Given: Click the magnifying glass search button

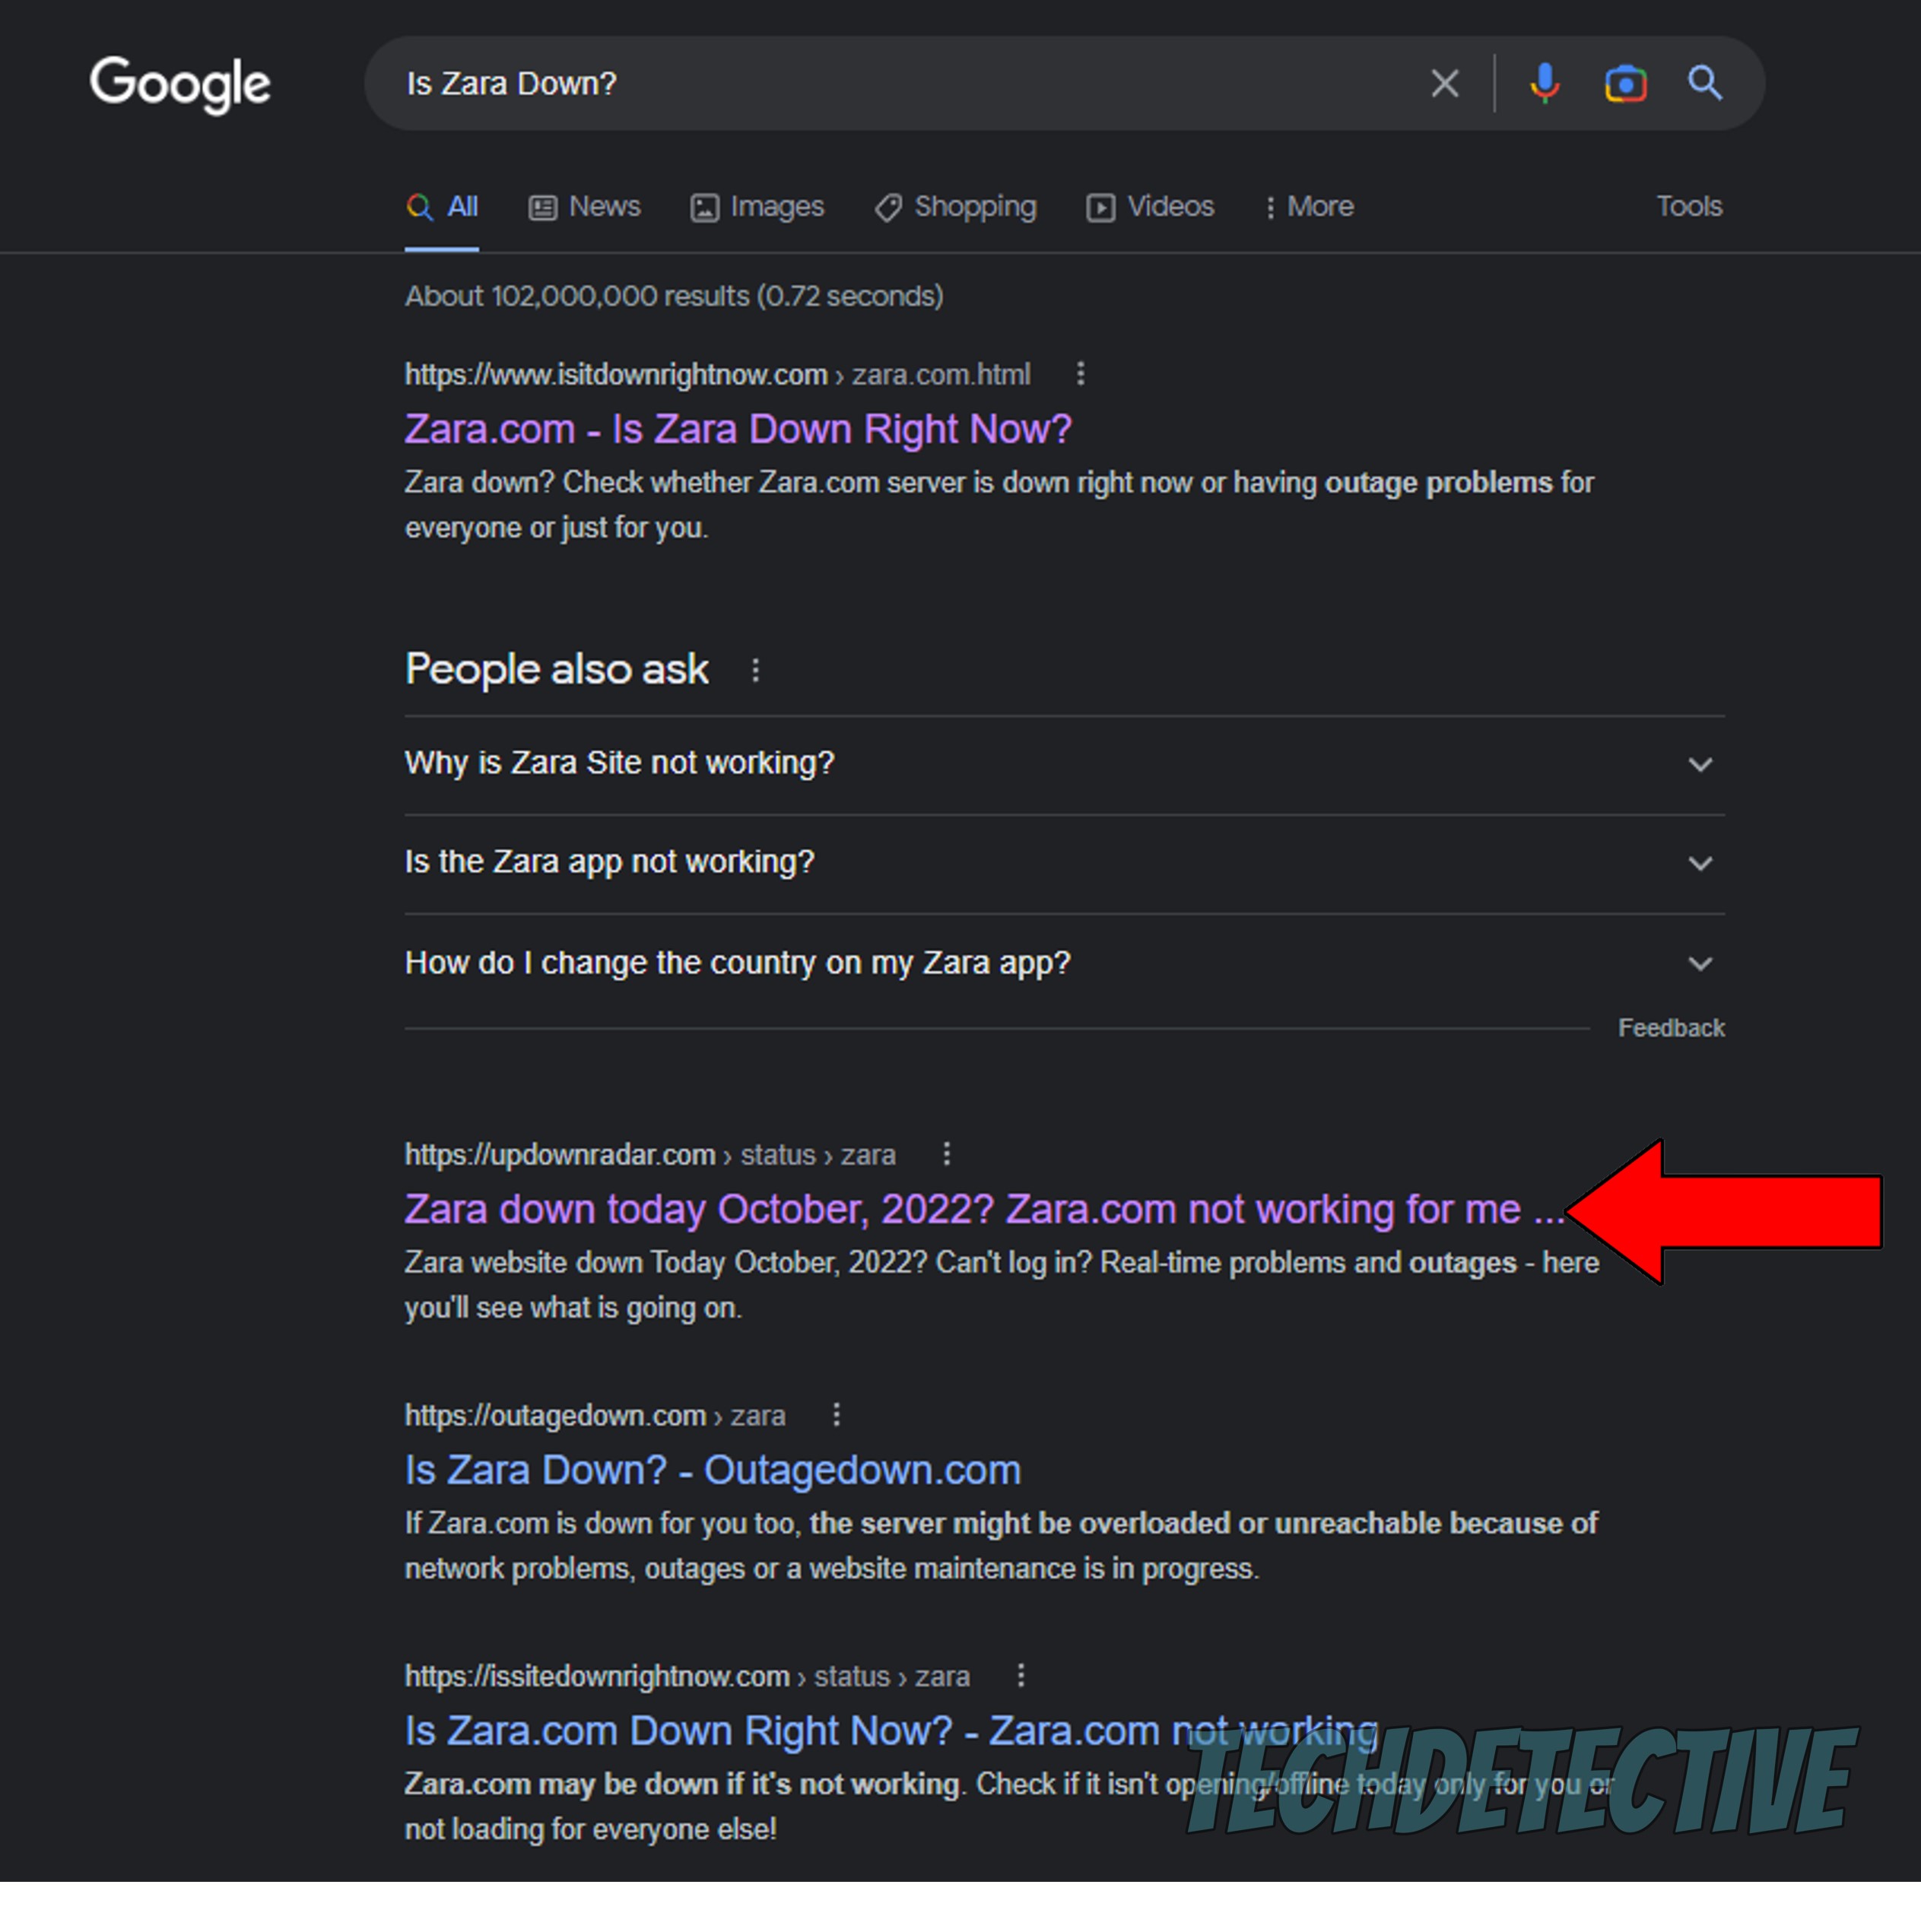Looking at the screenshot, I should (x=1705, y=83).
